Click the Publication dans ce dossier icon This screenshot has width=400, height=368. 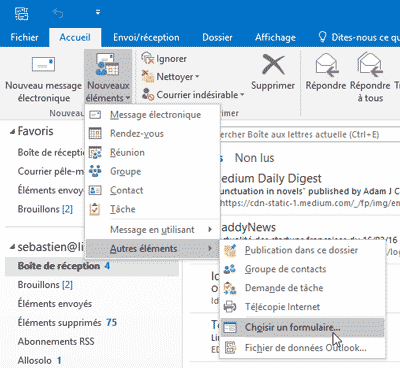point(230,250)
